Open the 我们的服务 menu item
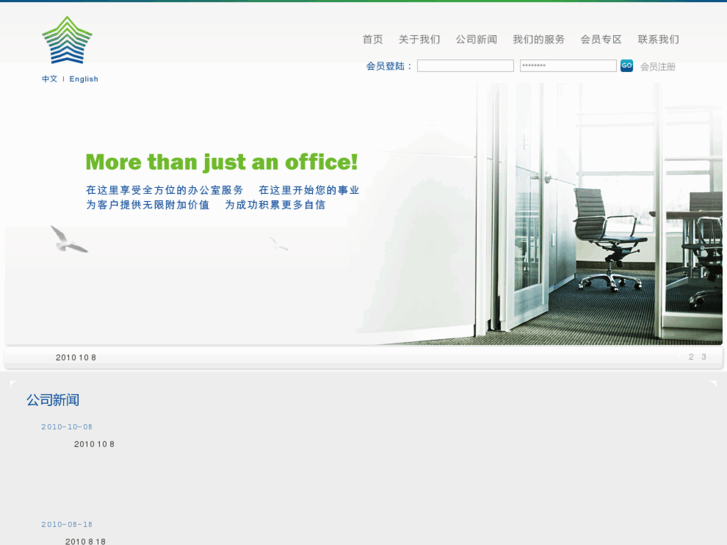Image resolution: width=727 pixels, height=545 pixels. tap(539, 39)
